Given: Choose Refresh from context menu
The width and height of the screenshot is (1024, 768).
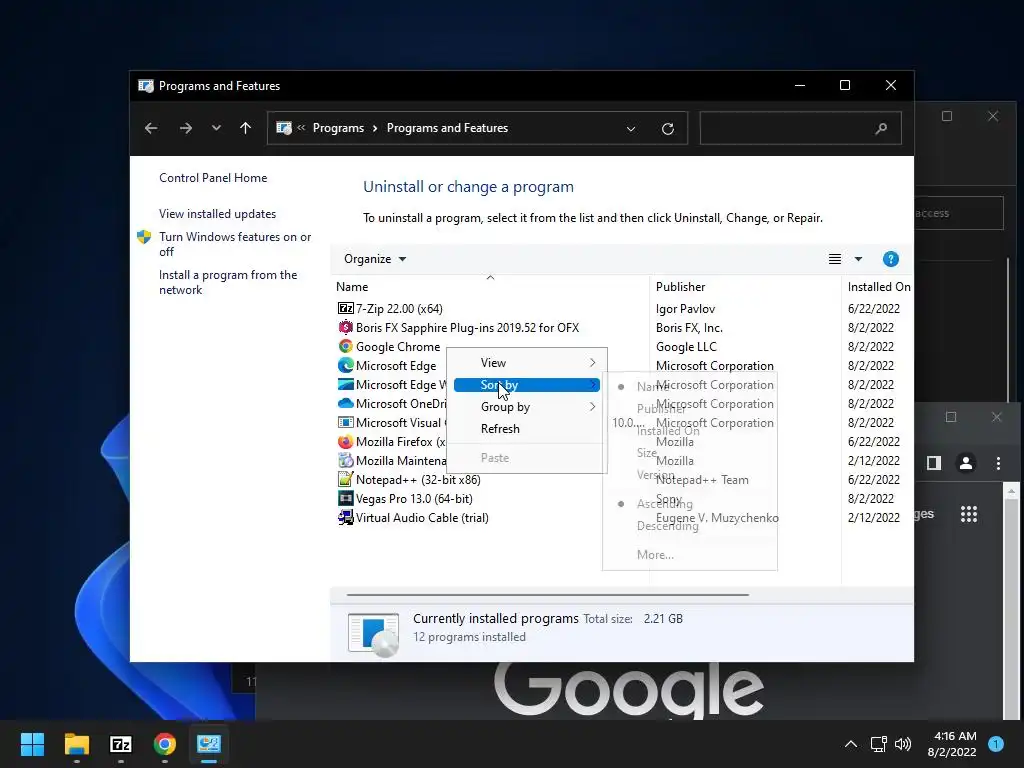Looking at the screenshot, I should click(x=527, y=429).
